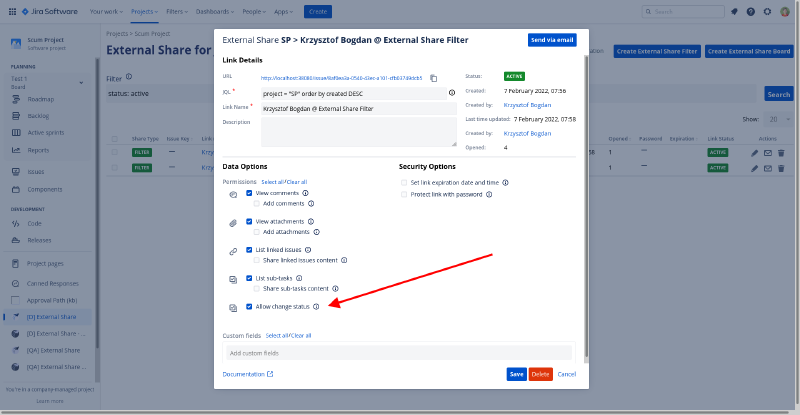Click the Send via email button
The width and height of the screenshot is (800, 415).
click(552, 40)
